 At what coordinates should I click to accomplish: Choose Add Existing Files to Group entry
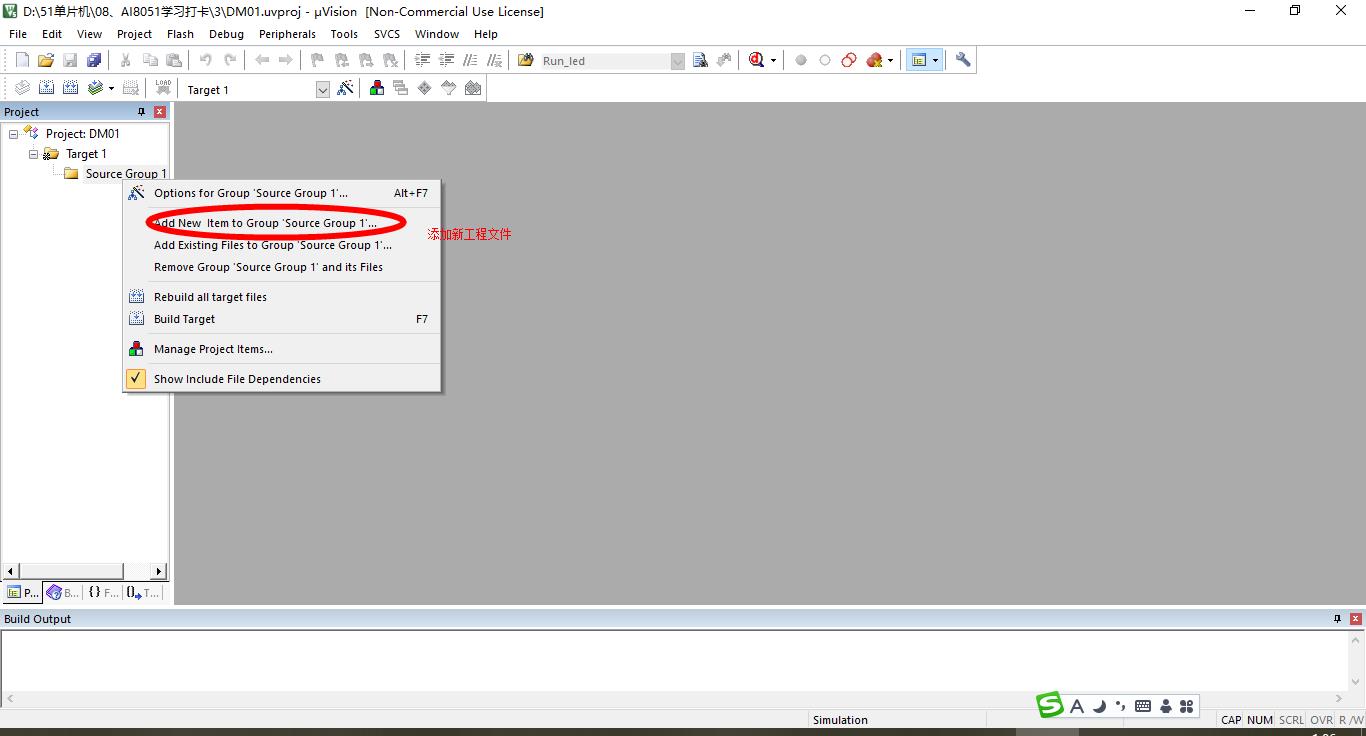pos(281,245)
